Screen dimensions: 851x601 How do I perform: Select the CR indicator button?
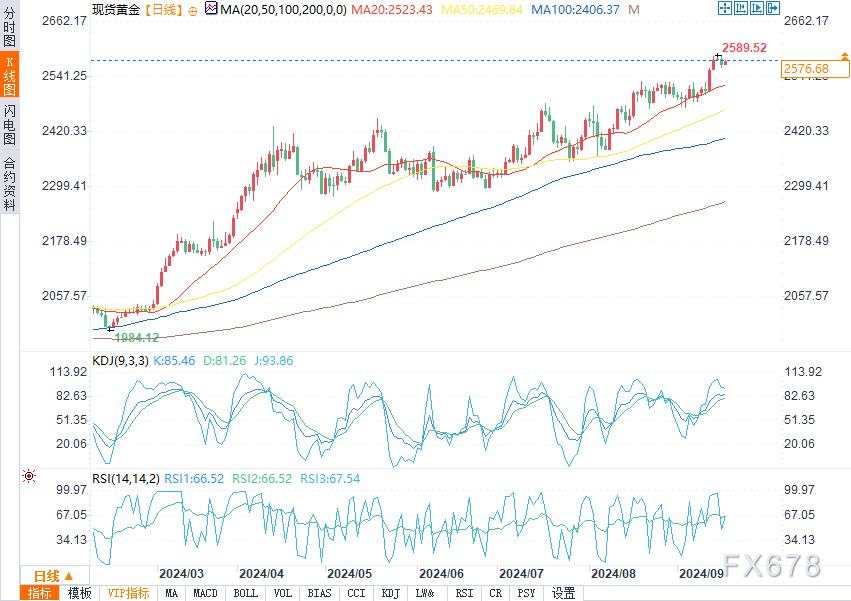tap(495, 593)
